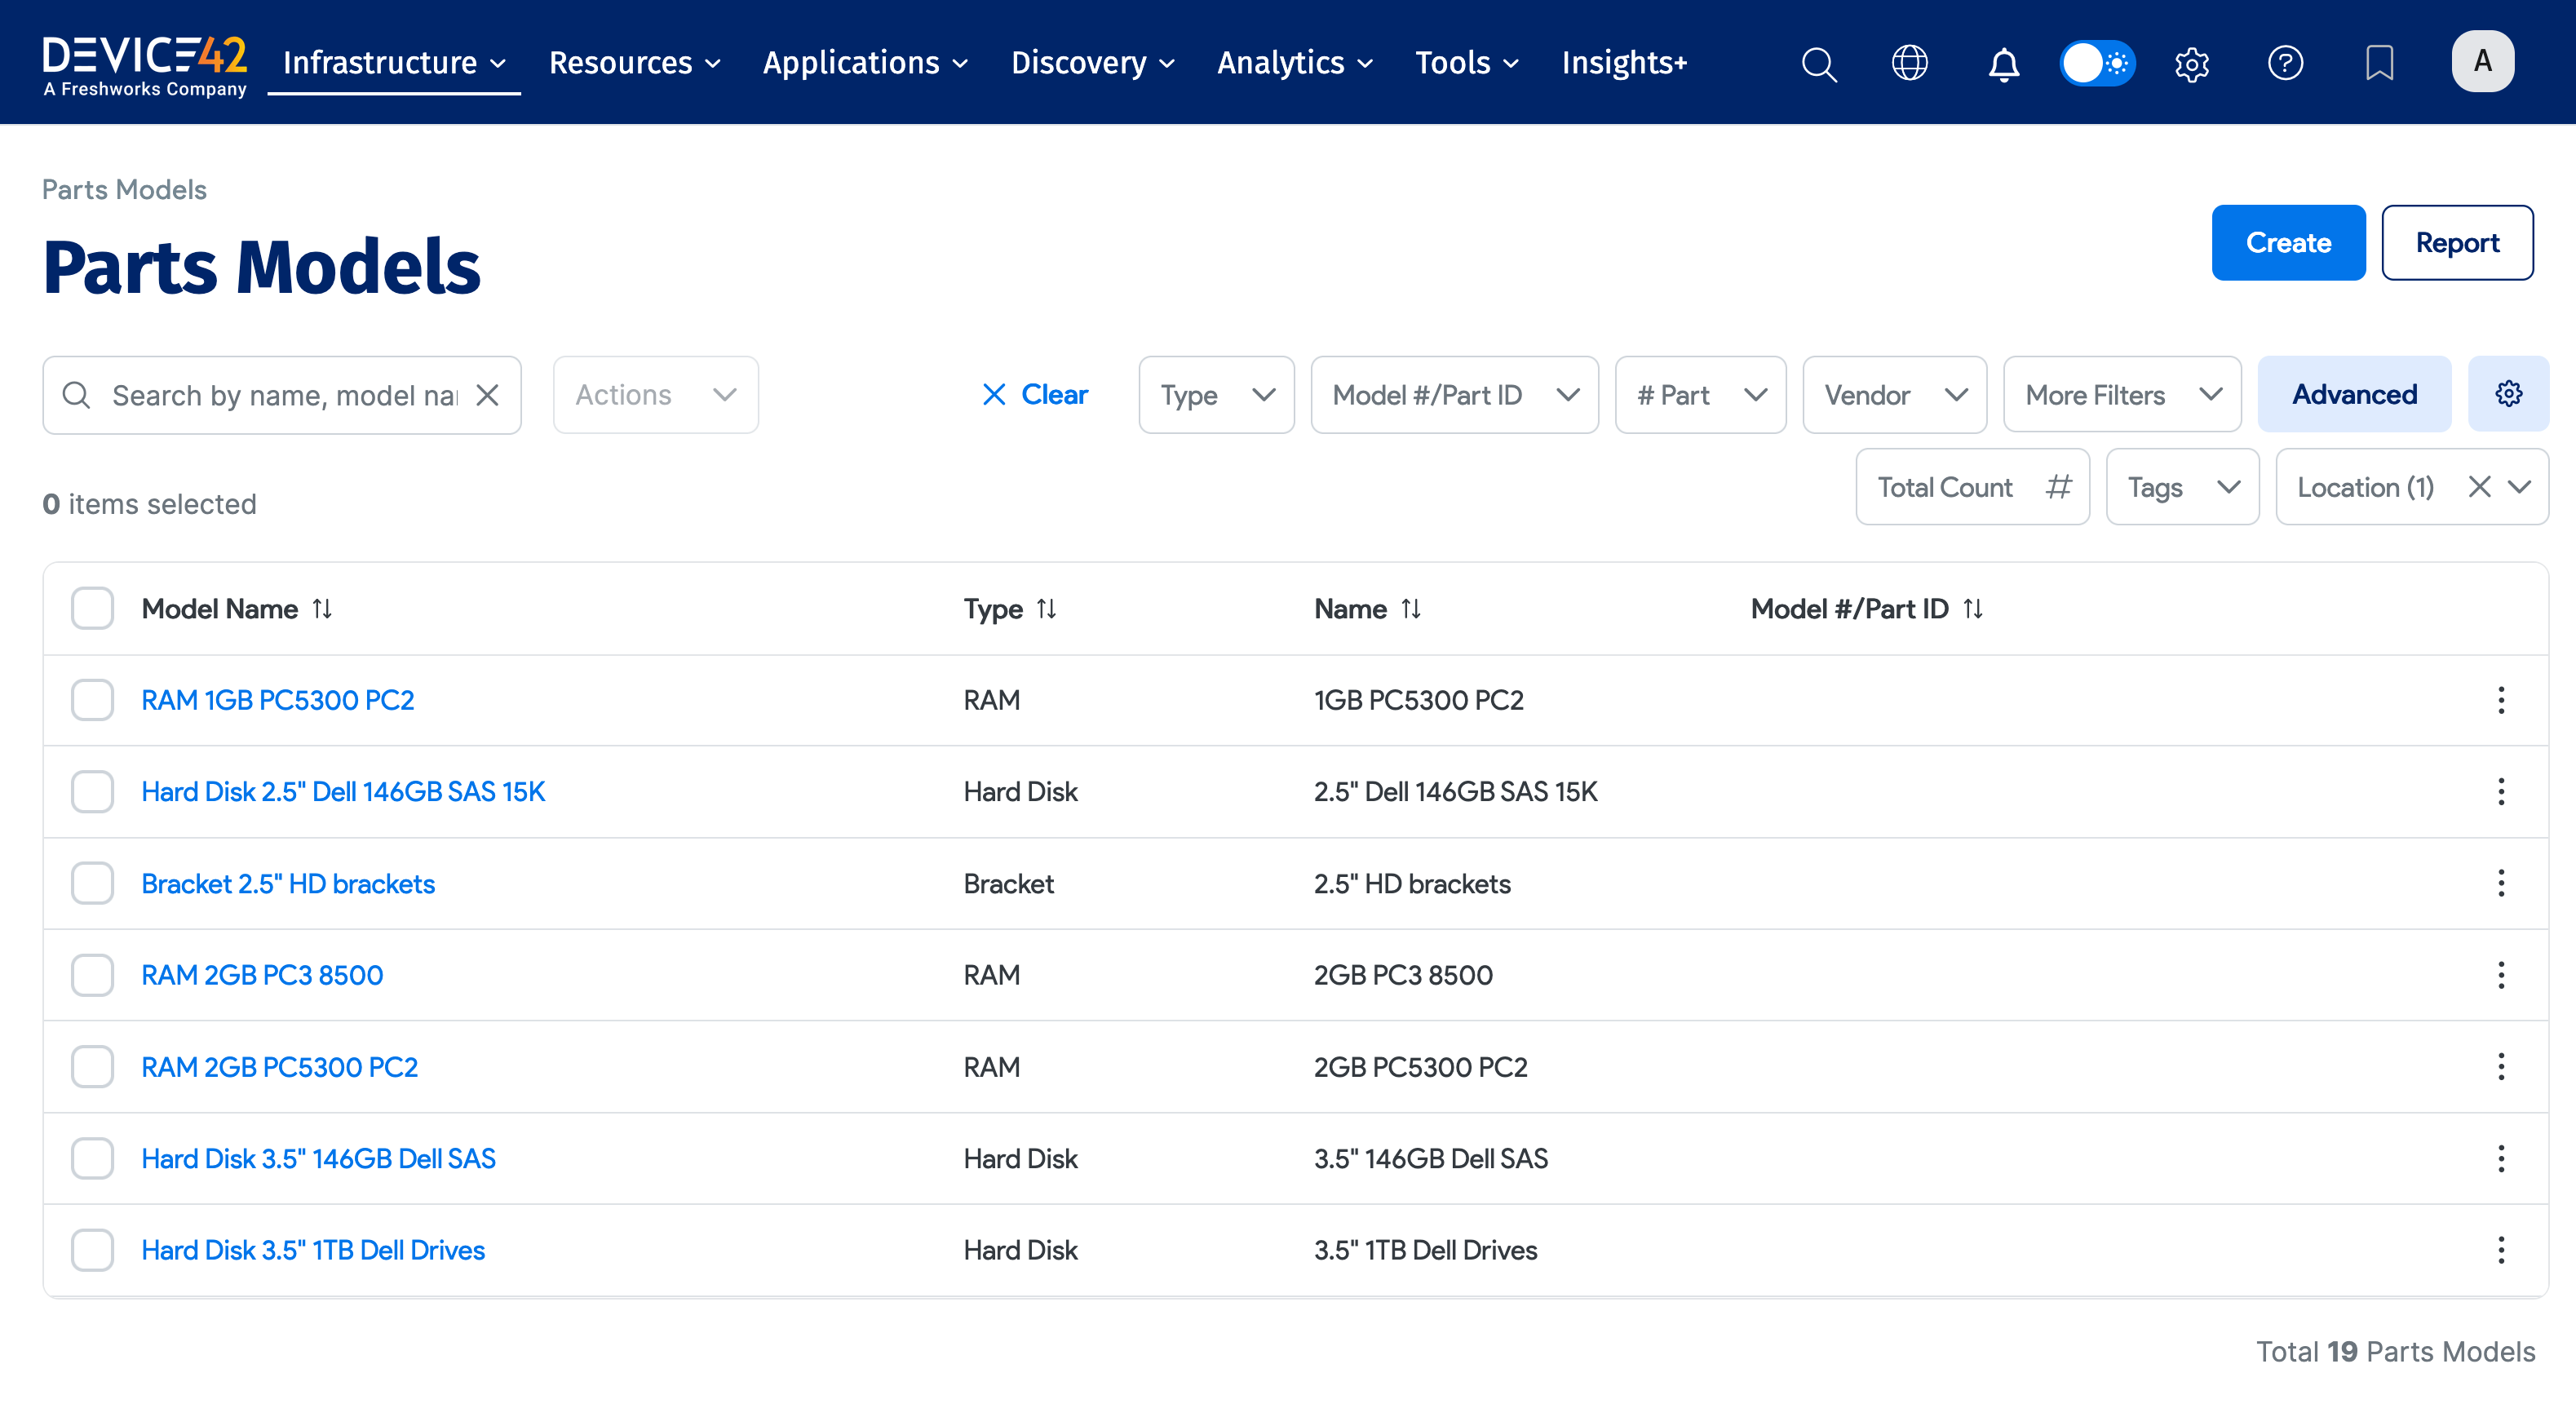Viewport: 2576px width, 1426px height.
Task: Expand the More Filters dropdown
Action: pyautogui.click(x=2122, y=395)
